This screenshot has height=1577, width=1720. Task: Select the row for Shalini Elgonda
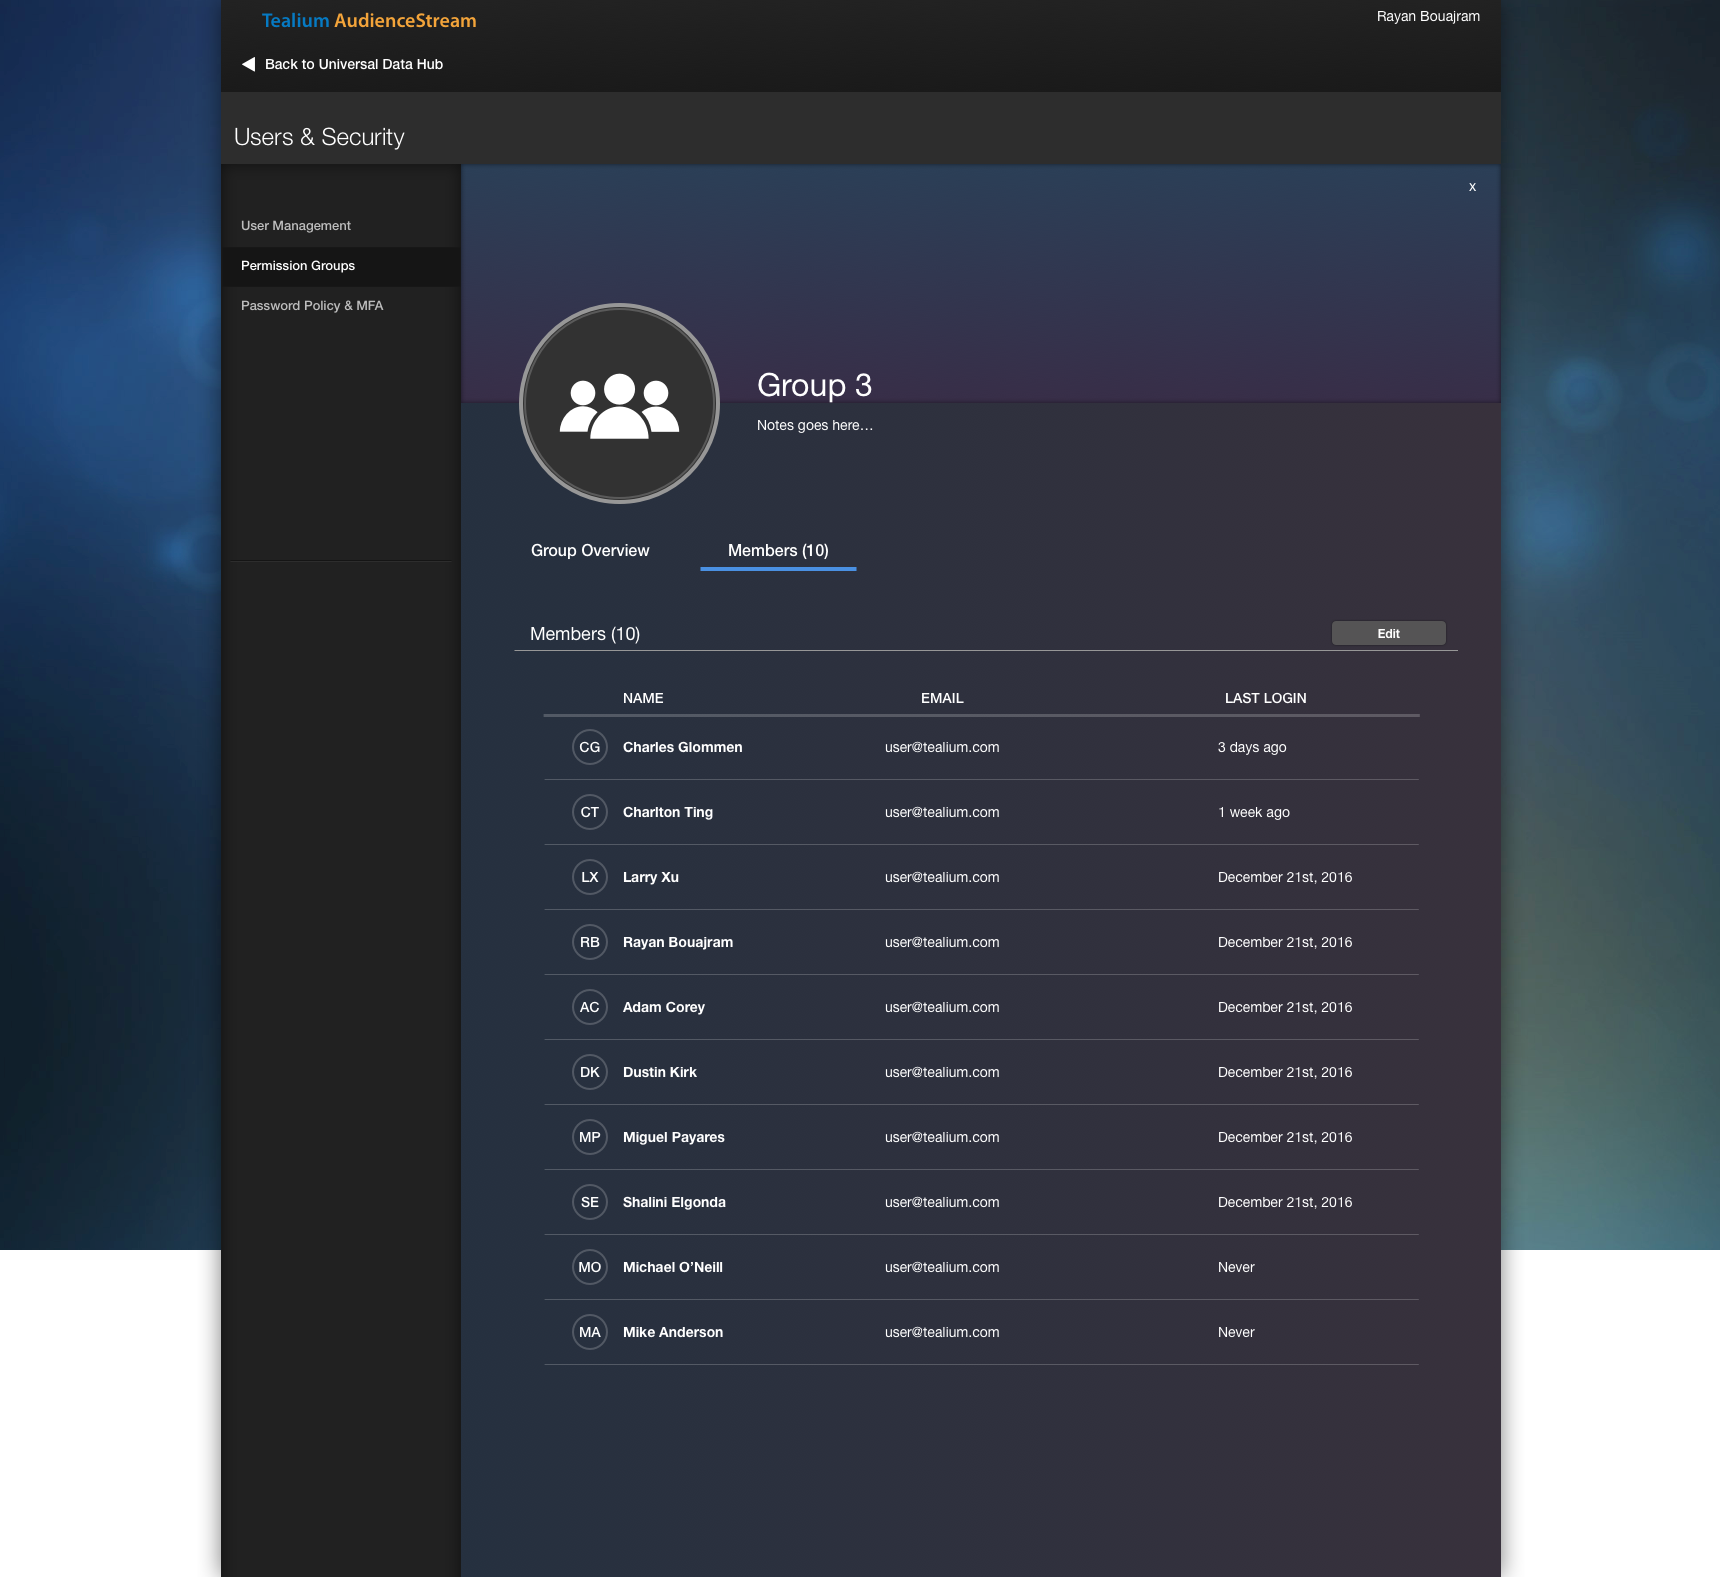(980, 1202)
